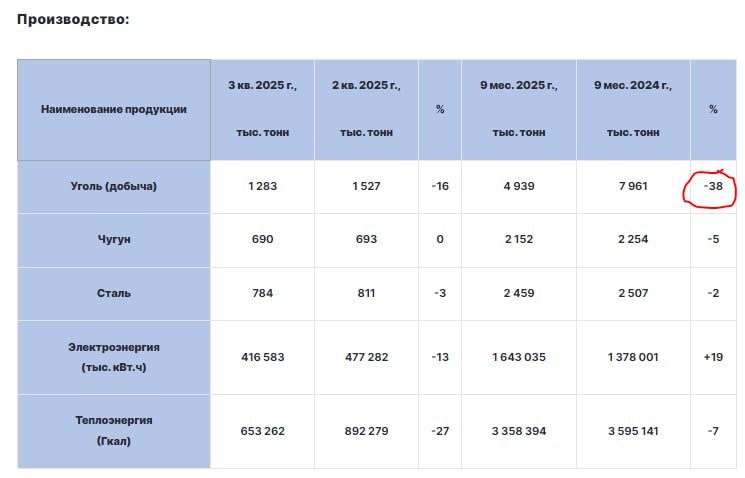Viewport: 745px width, 478px height.
Task: Click the heat energy value 3 358 394
Action: [519, 431]
